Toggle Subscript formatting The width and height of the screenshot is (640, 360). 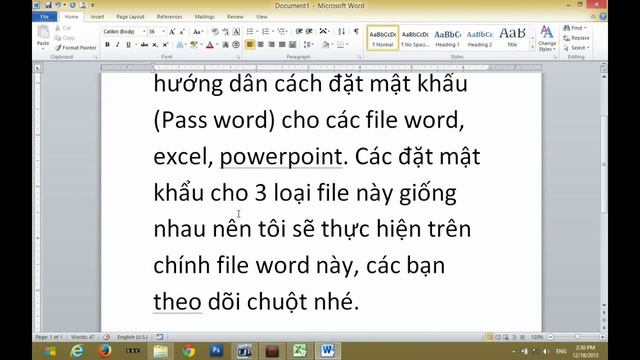click(155, 44)
